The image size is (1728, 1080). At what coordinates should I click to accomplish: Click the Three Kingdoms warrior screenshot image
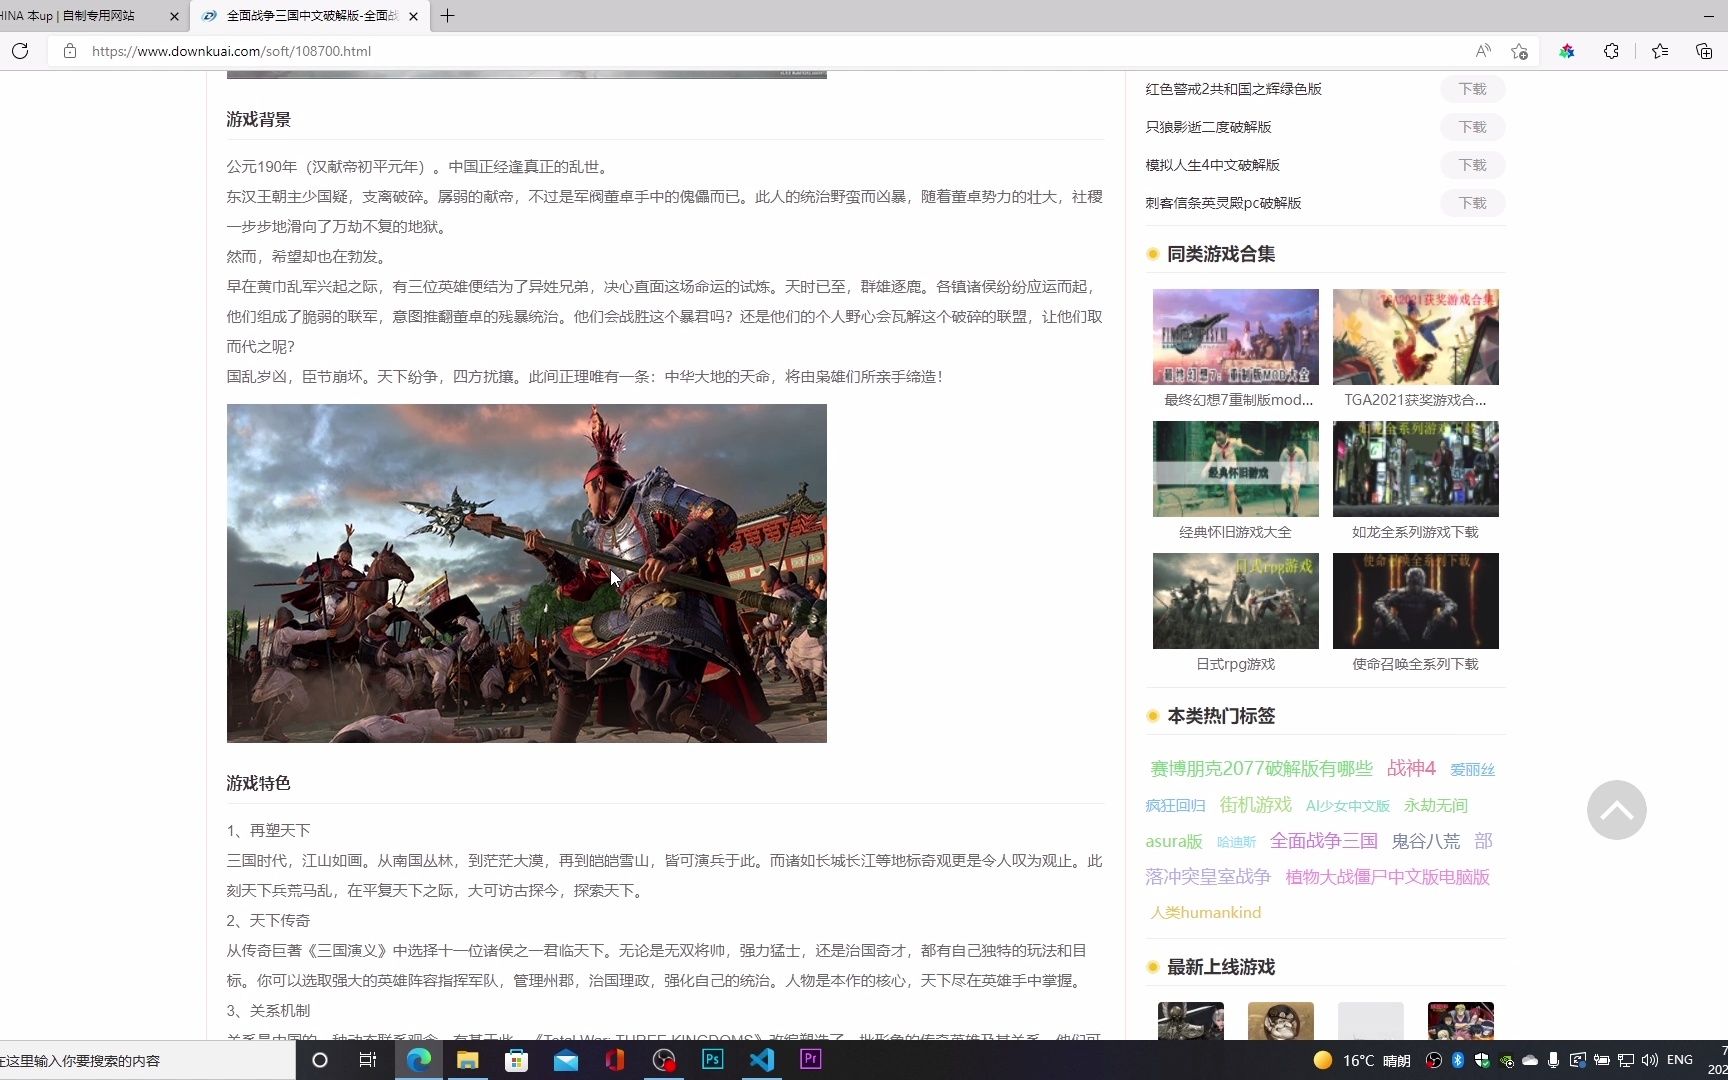527,573
